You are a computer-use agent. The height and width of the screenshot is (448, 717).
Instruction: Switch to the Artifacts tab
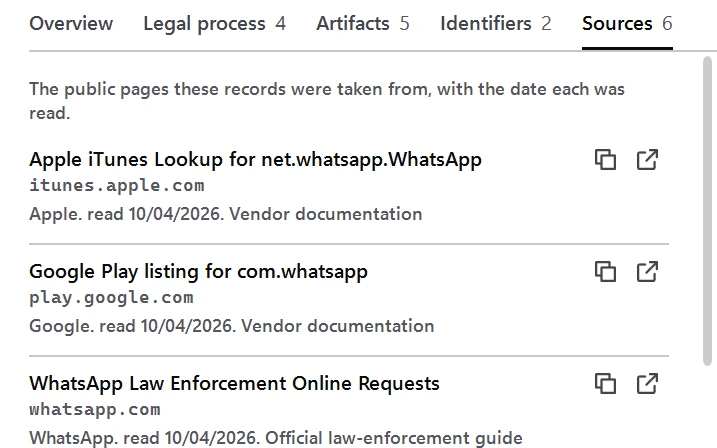coord(363,23)
